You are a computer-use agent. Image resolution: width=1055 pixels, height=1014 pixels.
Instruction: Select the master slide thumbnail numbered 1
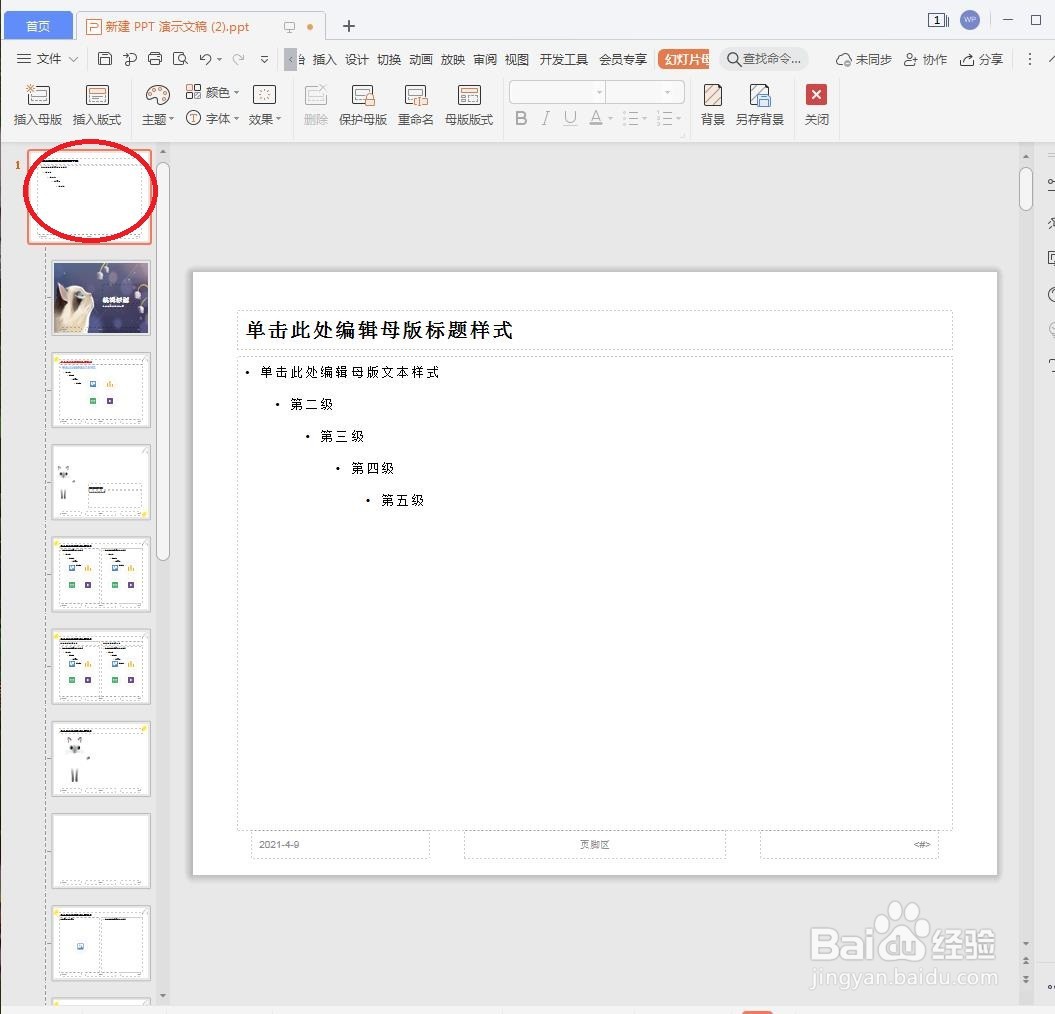pos(89,196)
